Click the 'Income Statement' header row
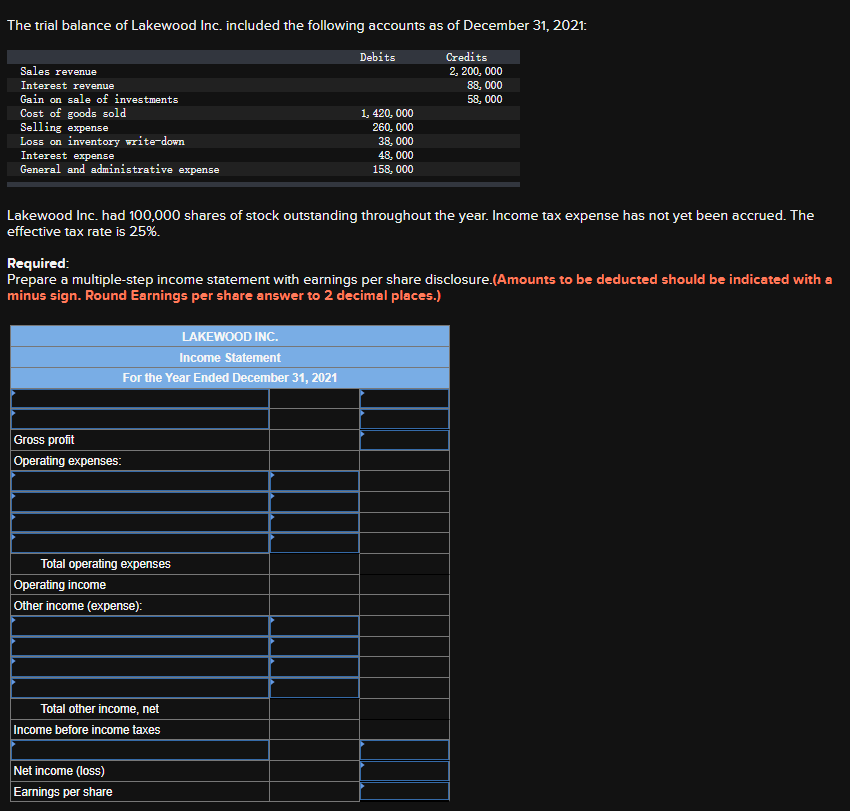 click(x=230, y=358)
